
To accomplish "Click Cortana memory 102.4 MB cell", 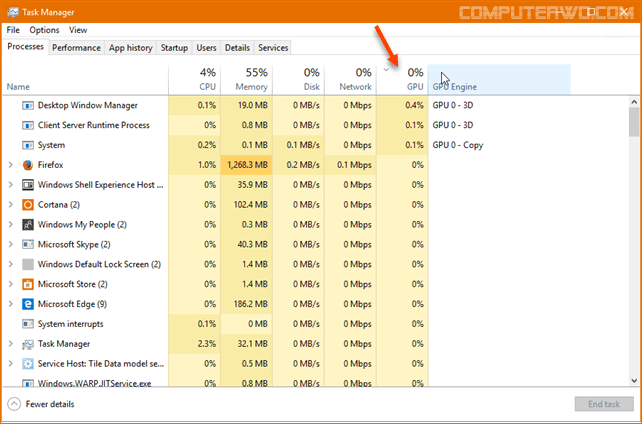I will click(x=246, y=205).
